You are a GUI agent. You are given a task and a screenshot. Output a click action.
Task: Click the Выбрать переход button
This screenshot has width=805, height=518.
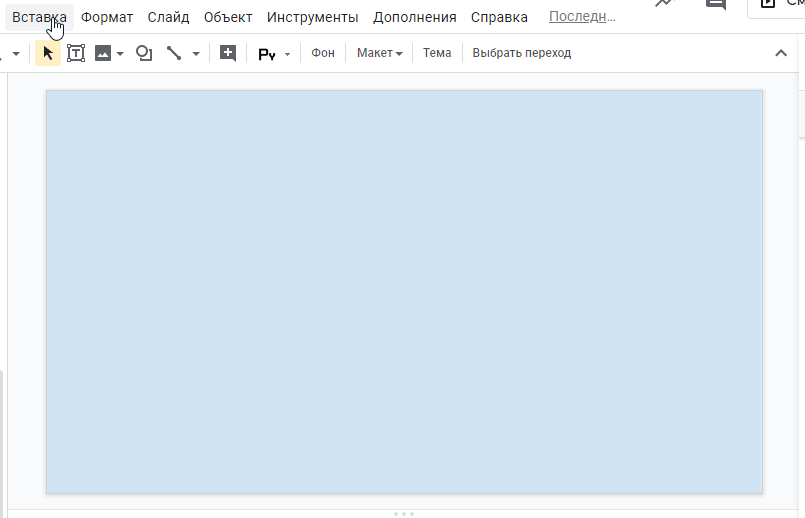tap(521, 53)
